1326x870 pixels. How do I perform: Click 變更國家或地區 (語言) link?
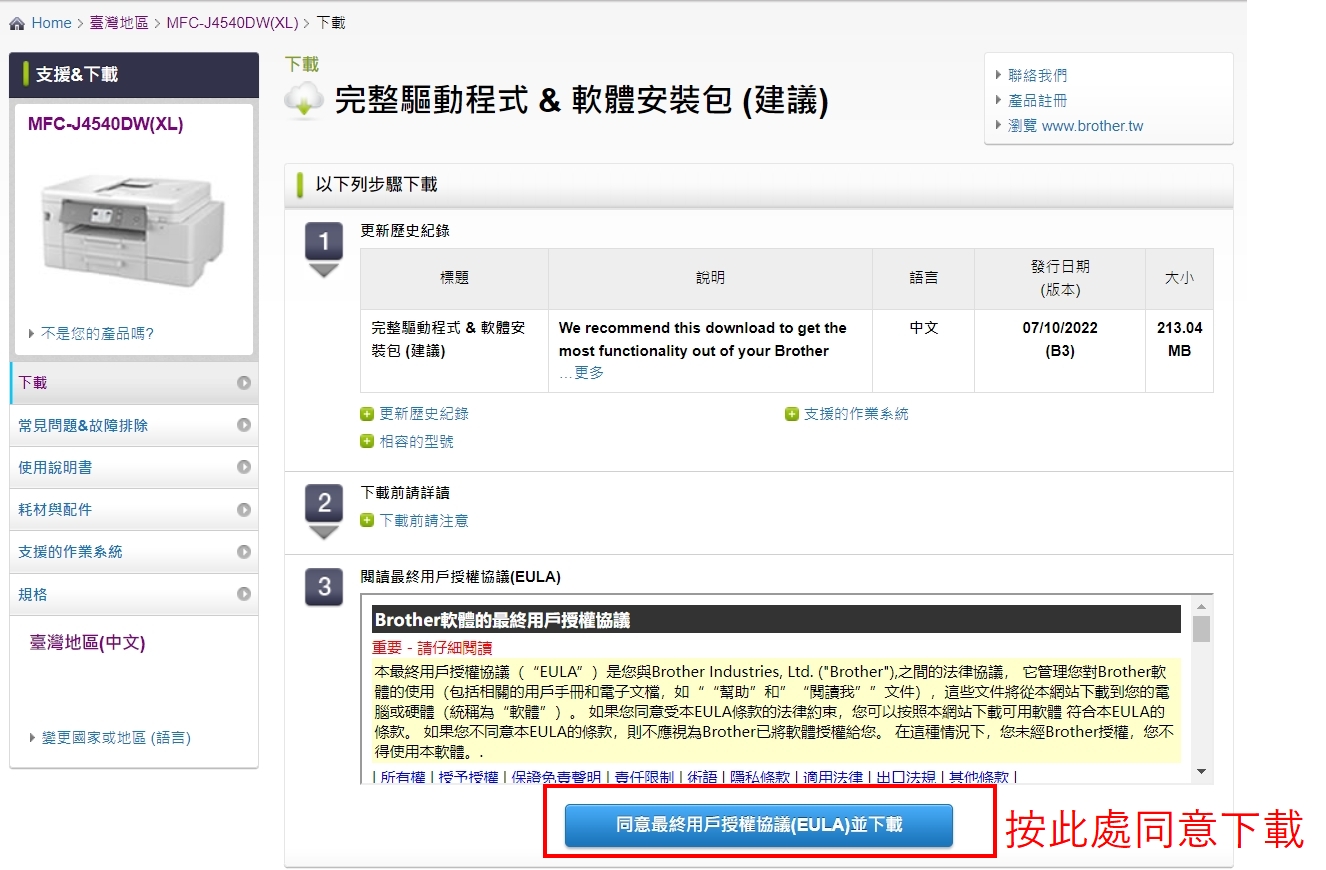click(x=116, y=738)
